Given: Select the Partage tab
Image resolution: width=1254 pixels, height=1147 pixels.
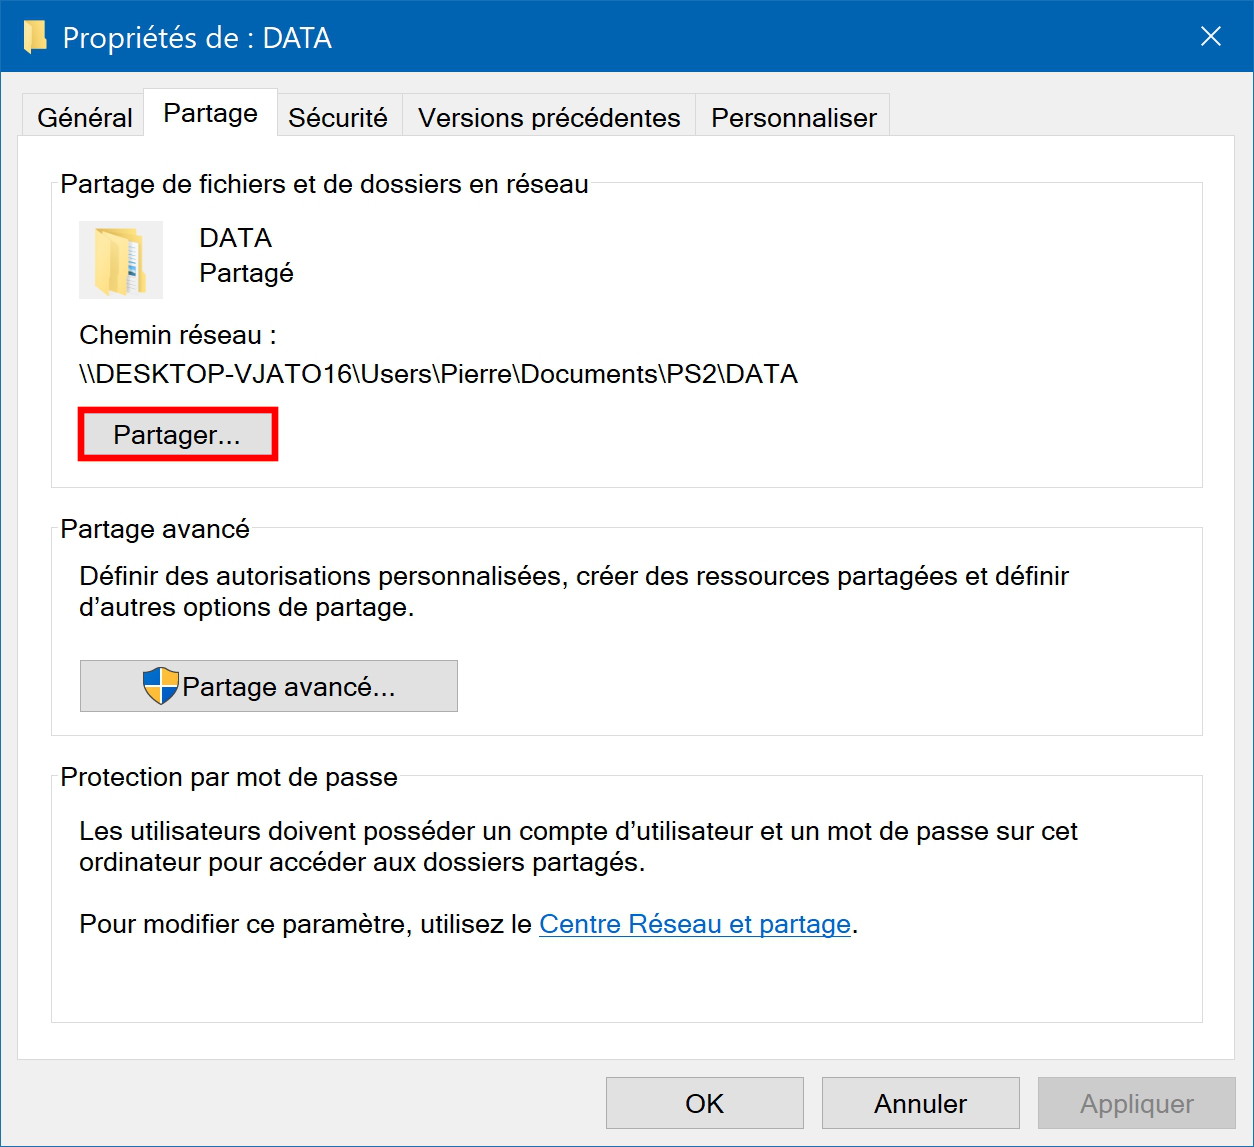Looking at the screenshot, I should tap(210, 113).
